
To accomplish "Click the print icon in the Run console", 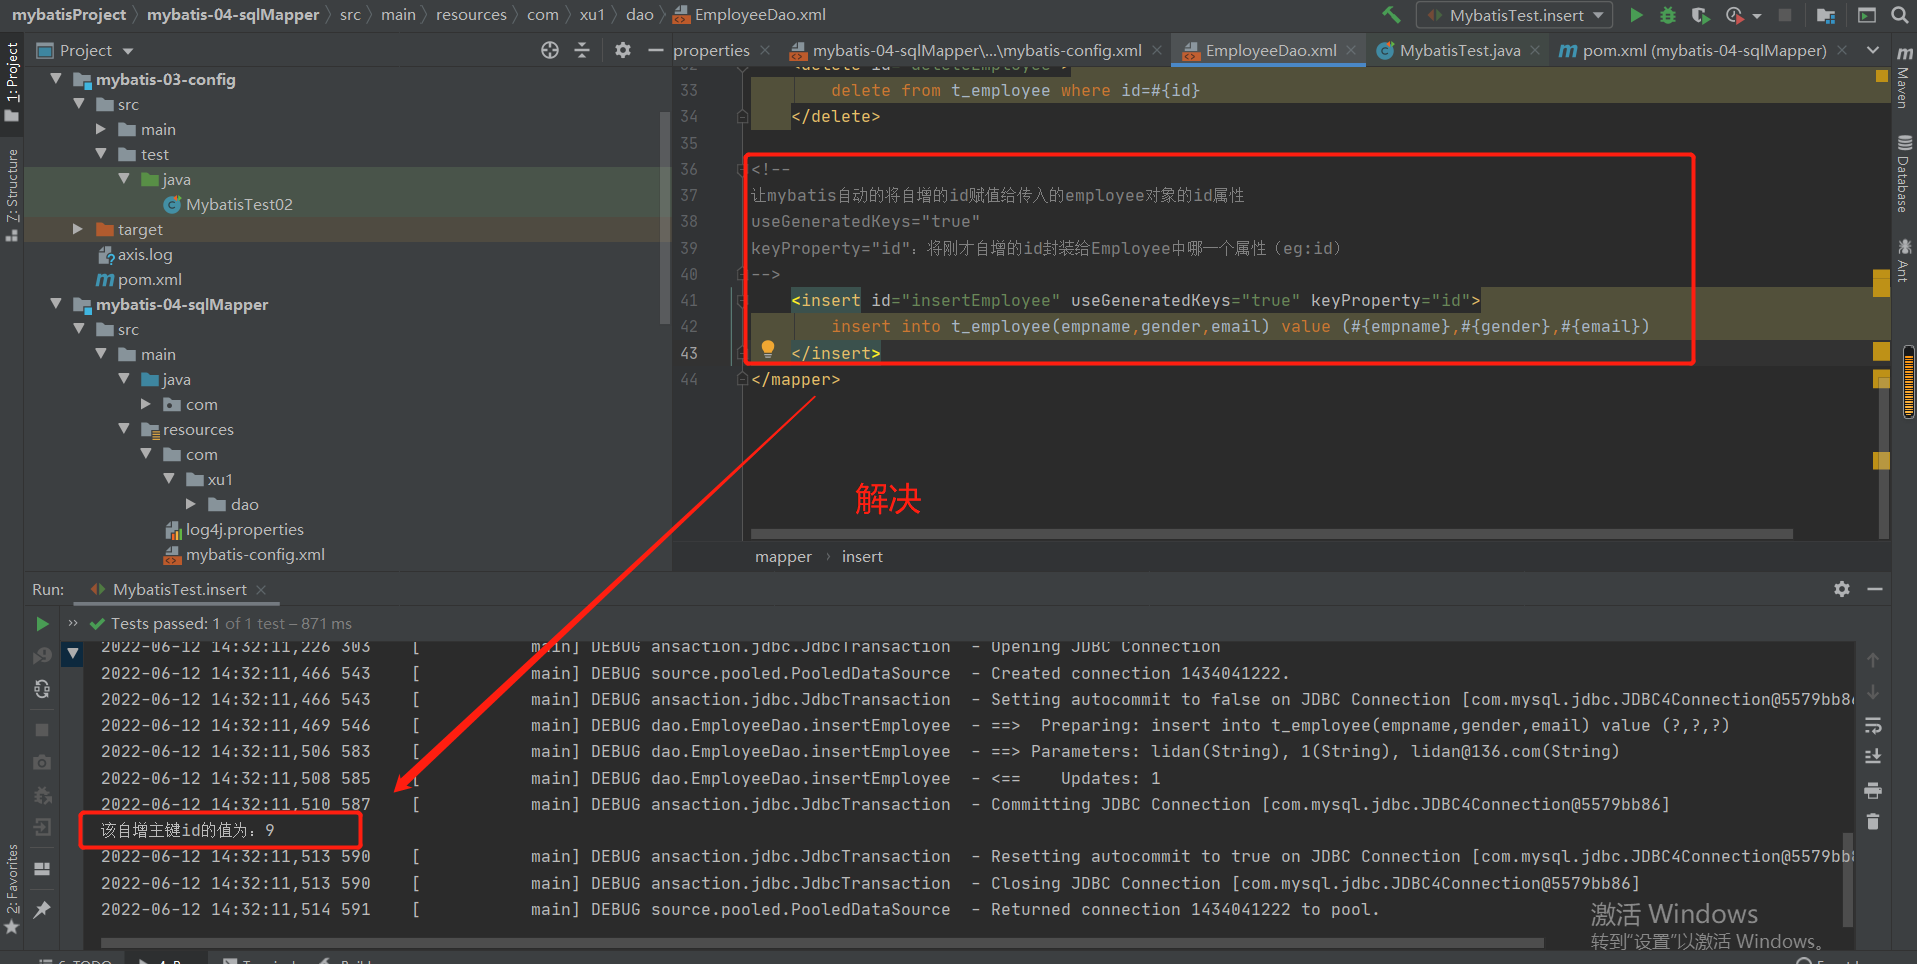I will (x=1873, y=790).
